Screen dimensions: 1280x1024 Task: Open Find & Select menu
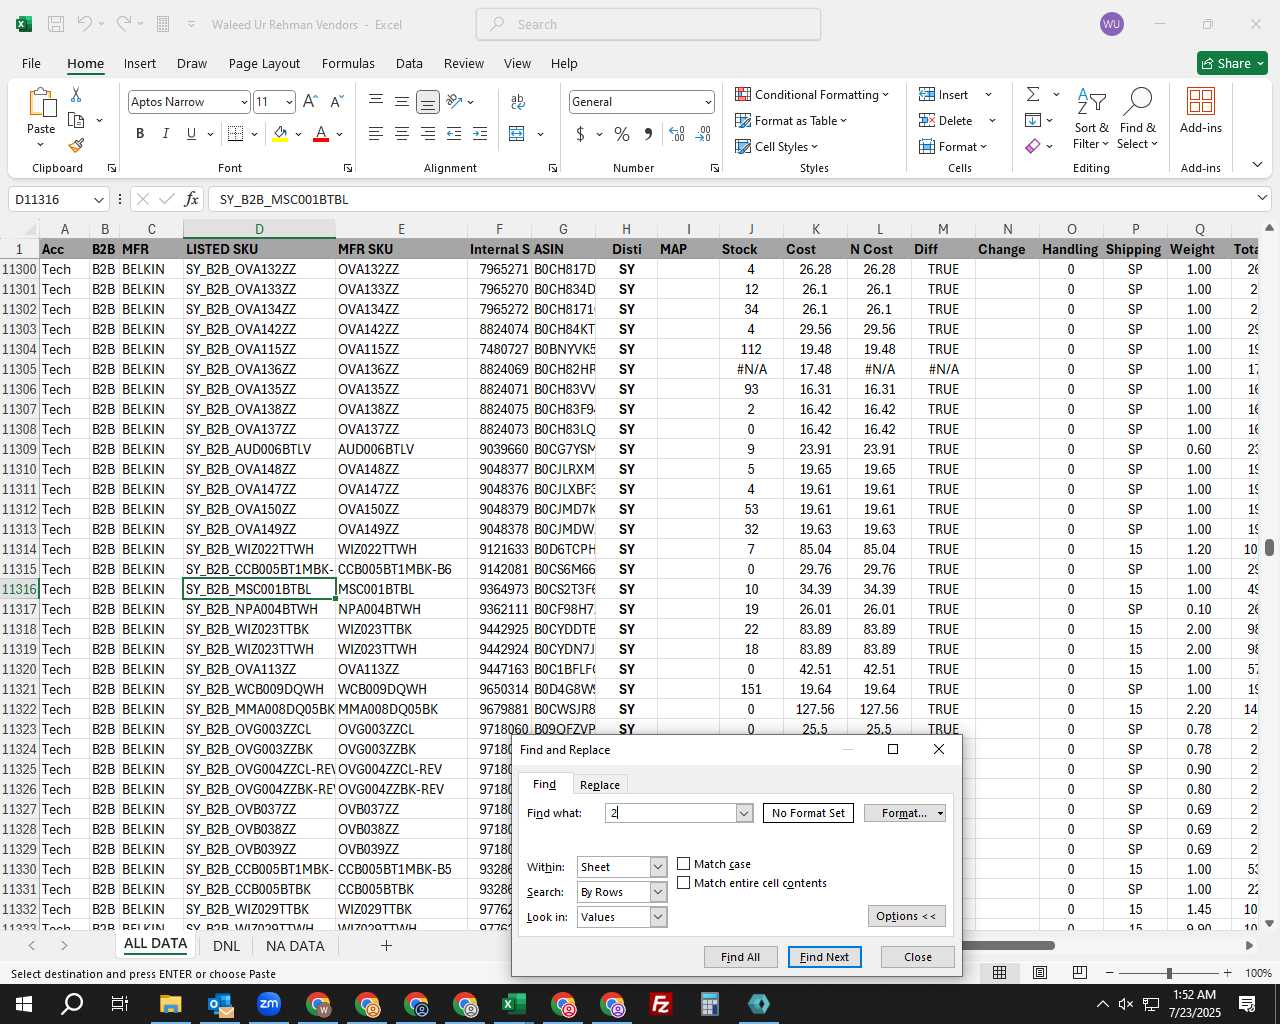click(1138, 118)
